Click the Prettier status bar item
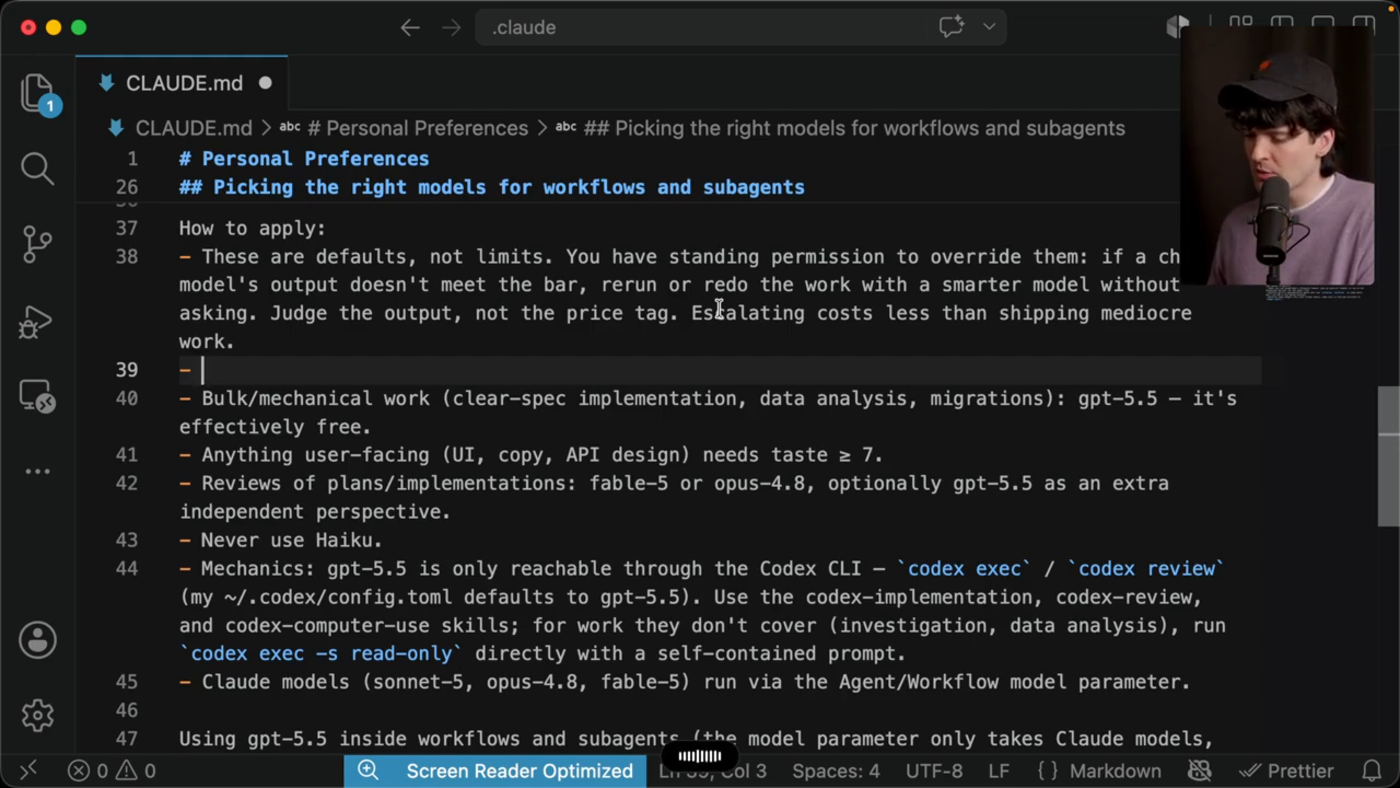The image size is (1400, 788). pyautogui.click(x=1286, y=771)
